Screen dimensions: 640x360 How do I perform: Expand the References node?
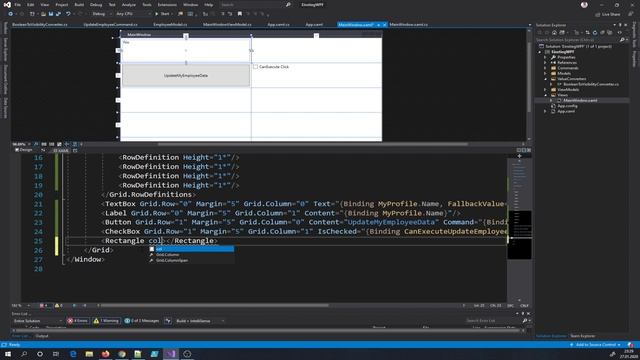click(x=545, y=62)
